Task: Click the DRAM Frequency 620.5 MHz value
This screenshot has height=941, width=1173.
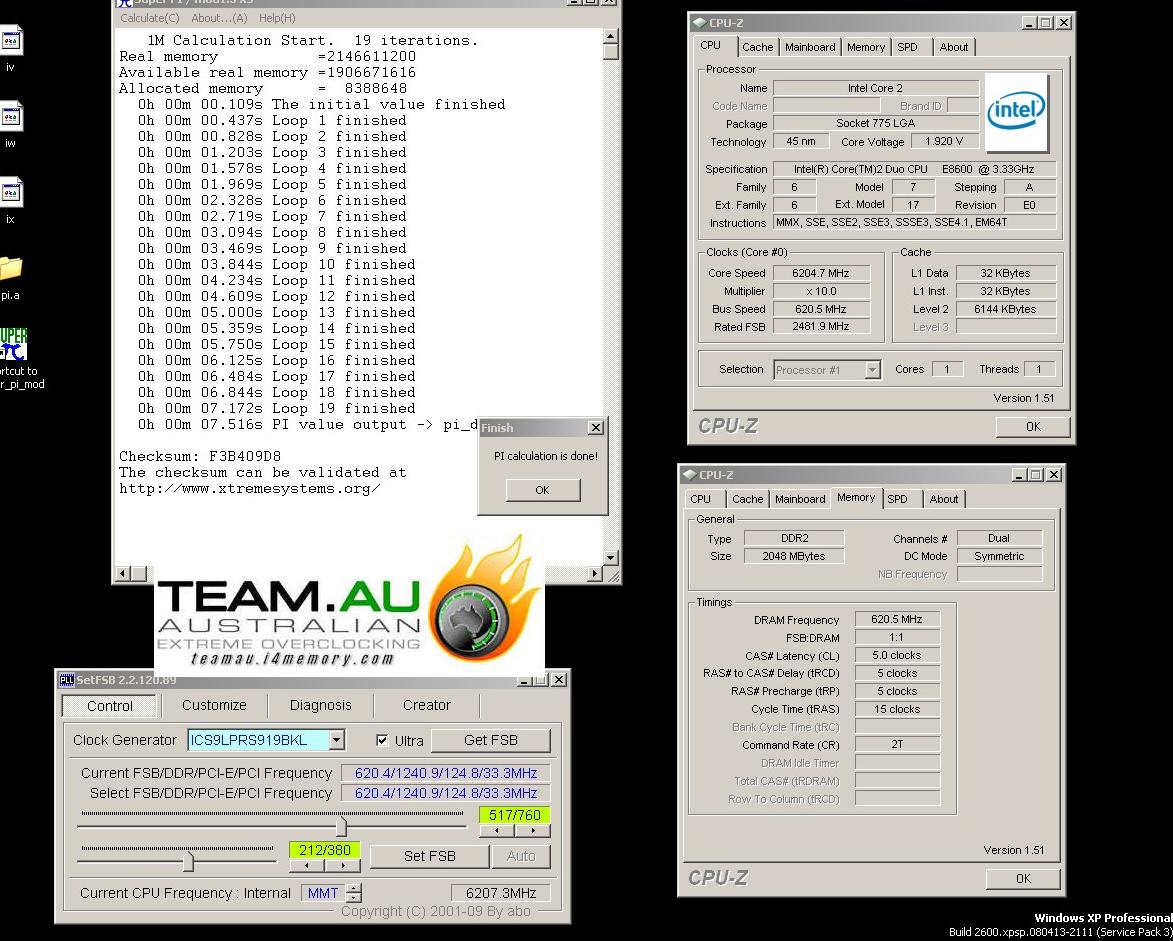Action: (x=896, y=619)
